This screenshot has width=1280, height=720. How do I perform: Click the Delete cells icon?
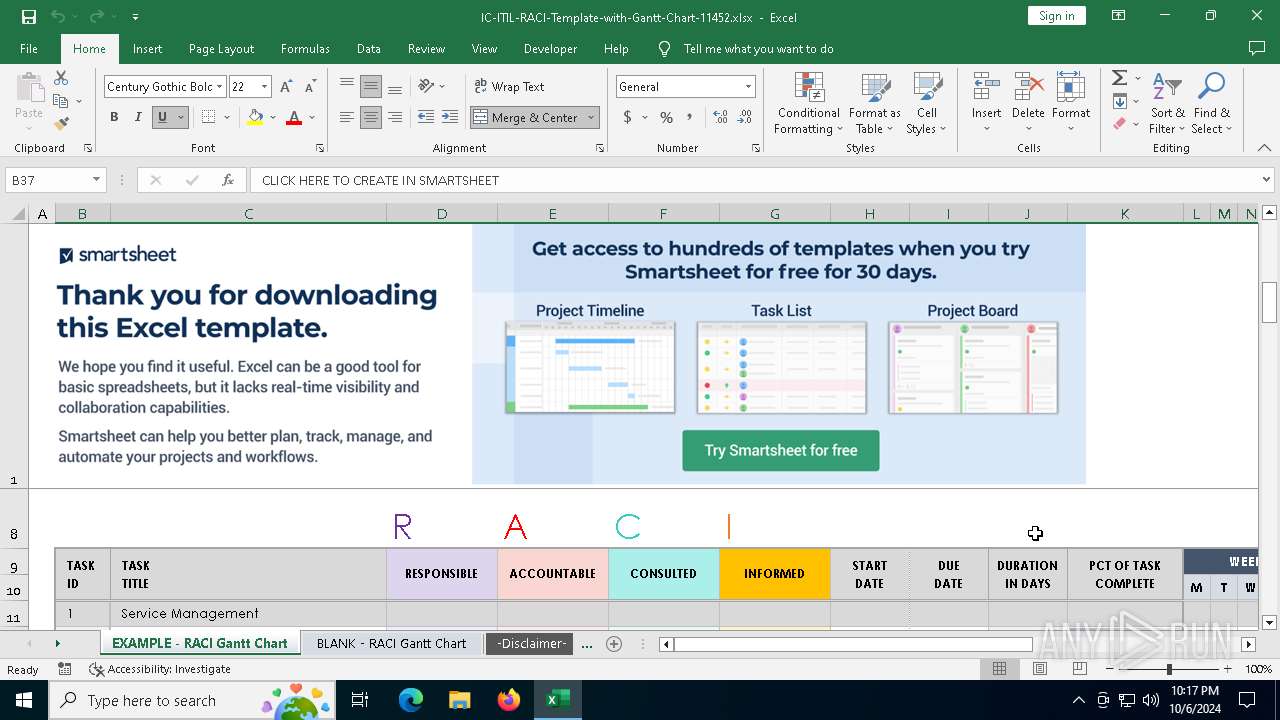pos(1028,87)
